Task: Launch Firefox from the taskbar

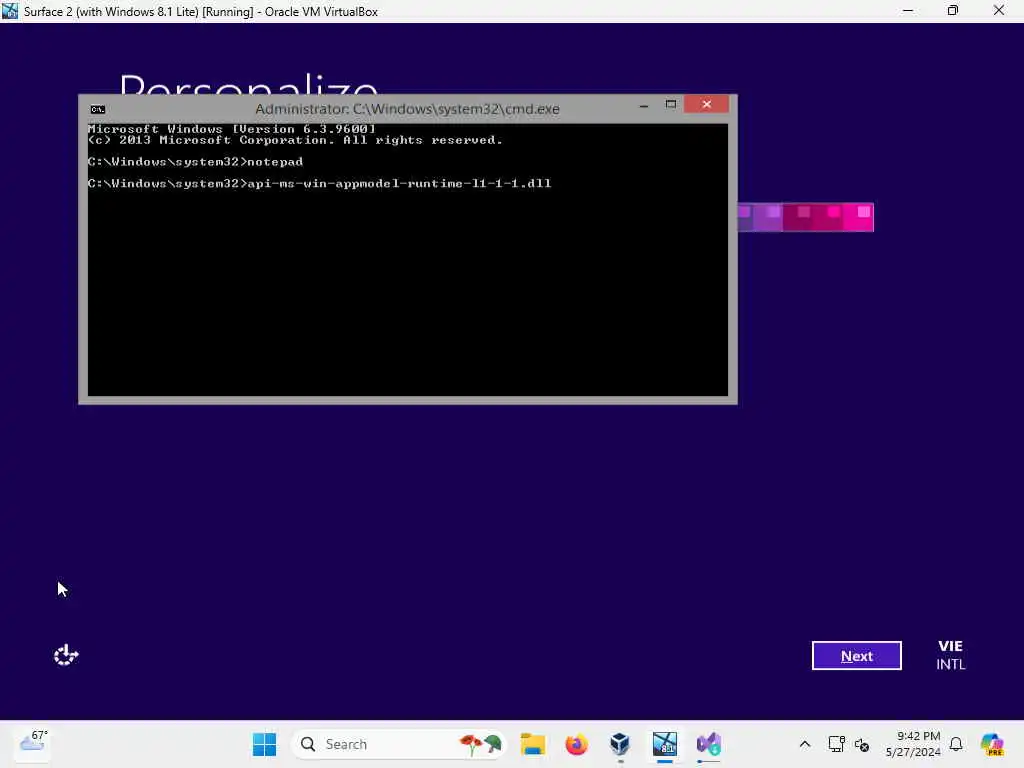Action: coord(577,744)
